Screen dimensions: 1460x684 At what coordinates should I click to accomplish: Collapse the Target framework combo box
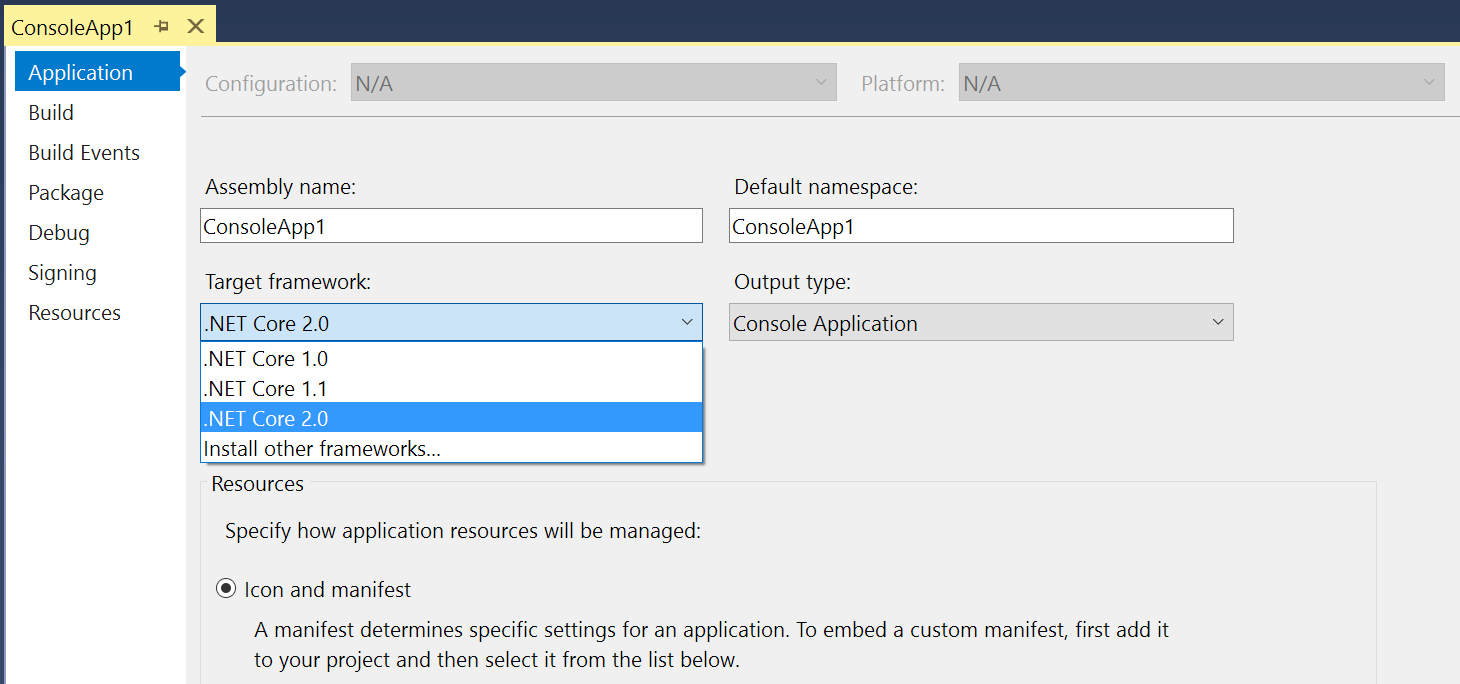pyautogui.click(x=451, y=323)
